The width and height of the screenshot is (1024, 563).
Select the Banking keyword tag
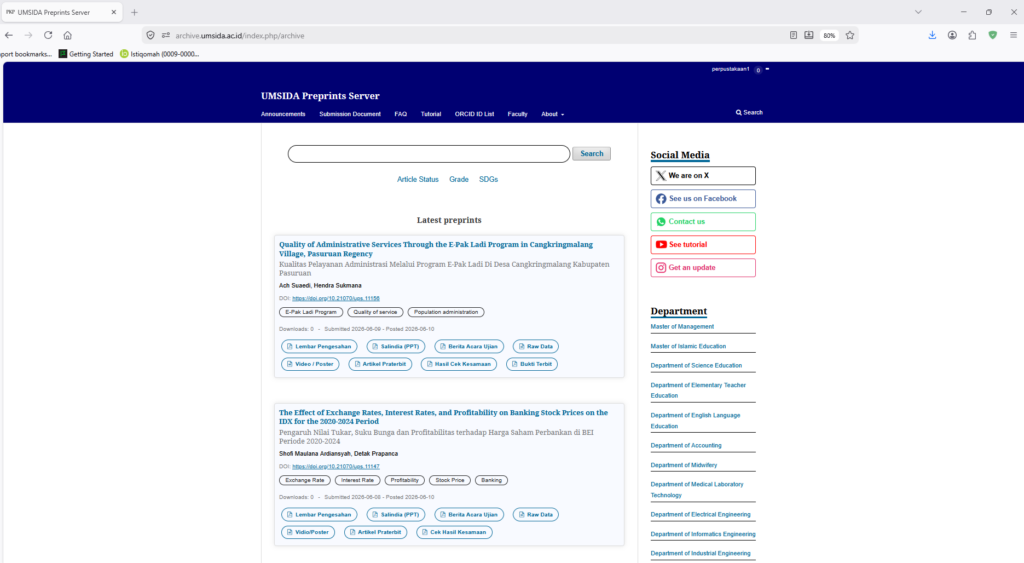[x=491, y=480]
